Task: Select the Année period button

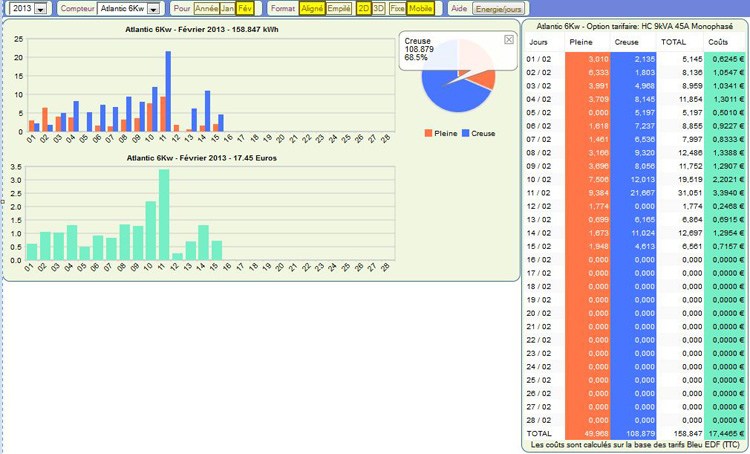Action: (x=207, y=8)
